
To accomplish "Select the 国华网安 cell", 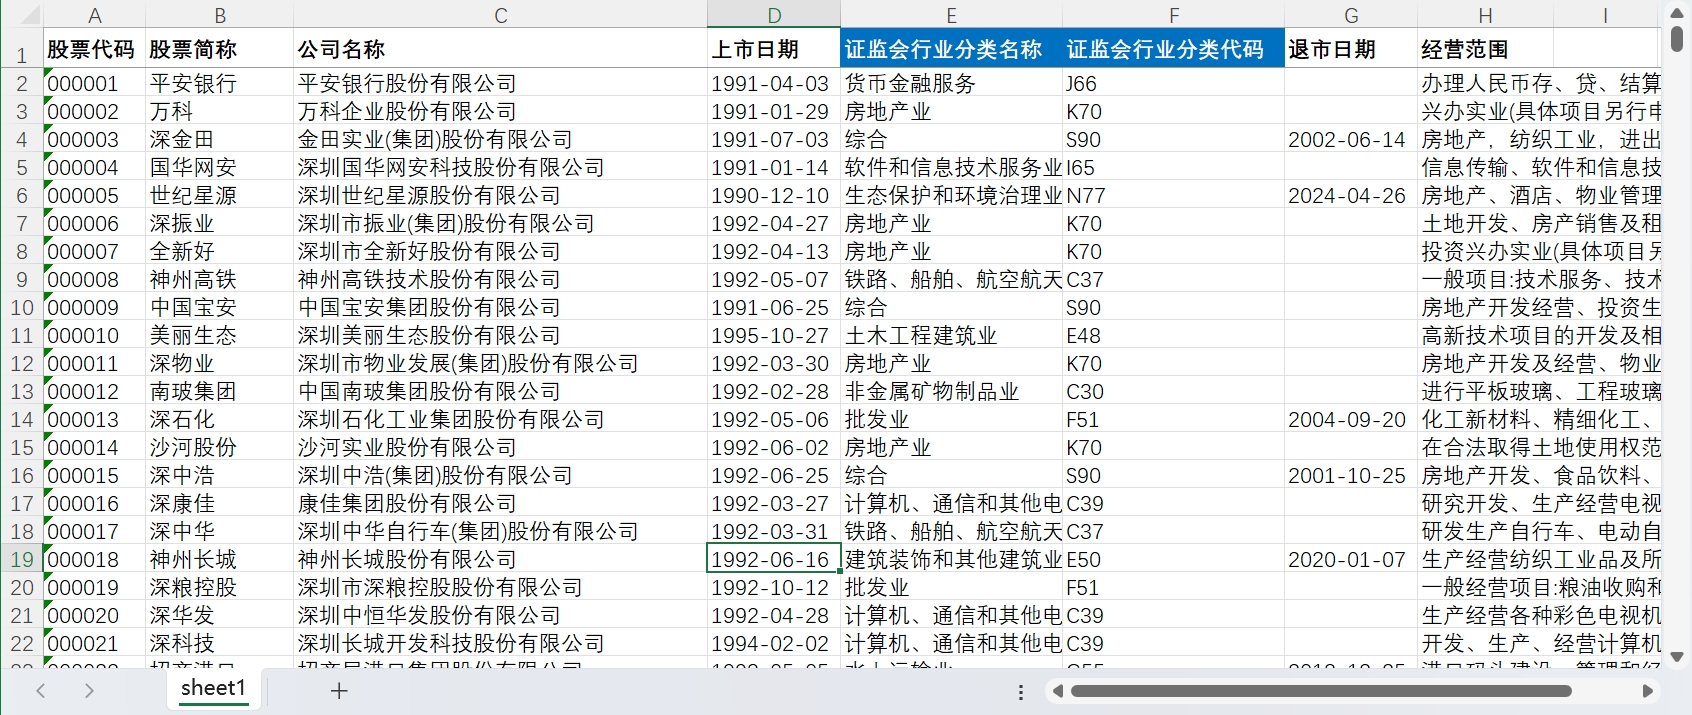I will coord(220,168).
